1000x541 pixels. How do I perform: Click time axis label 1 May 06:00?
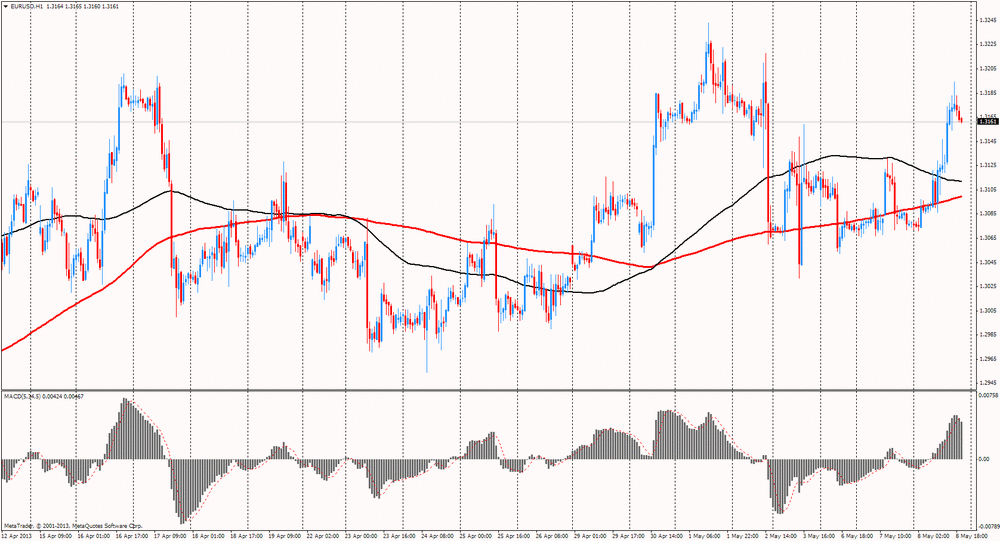pyautogui.click(x=702, y=537)
